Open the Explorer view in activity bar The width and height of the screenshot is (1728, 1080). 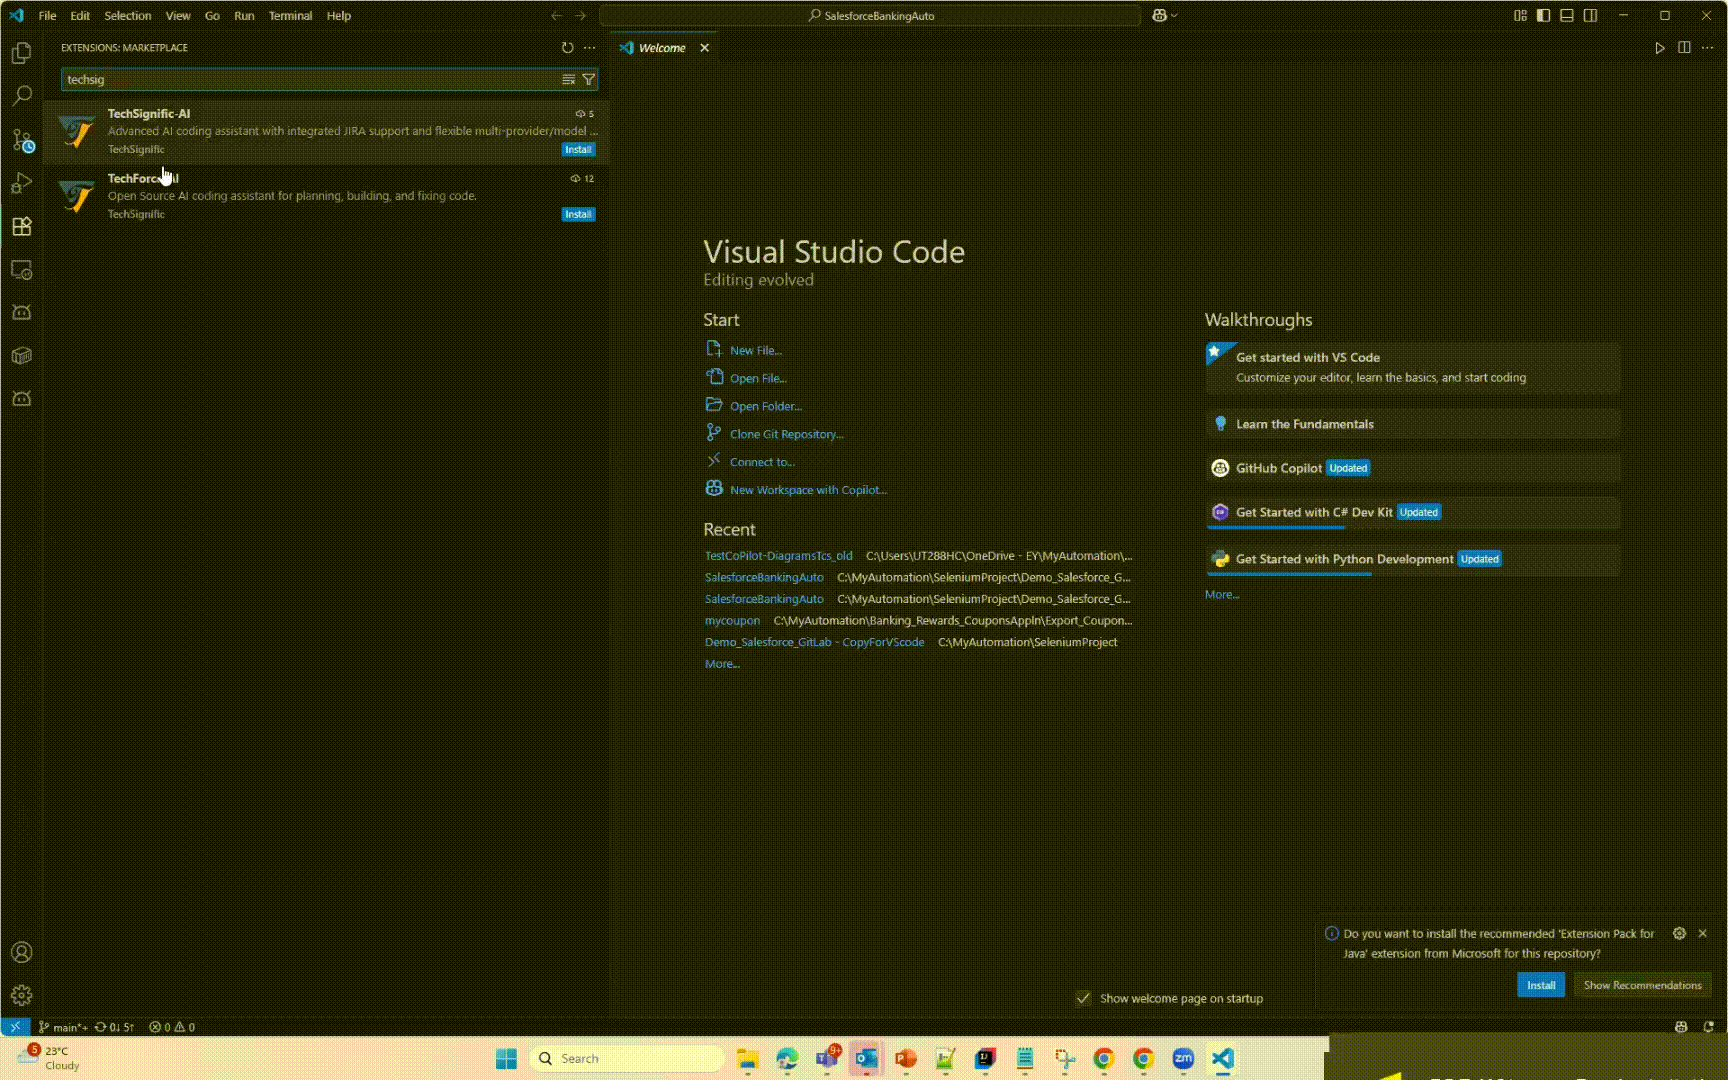(x=21, y=53)
